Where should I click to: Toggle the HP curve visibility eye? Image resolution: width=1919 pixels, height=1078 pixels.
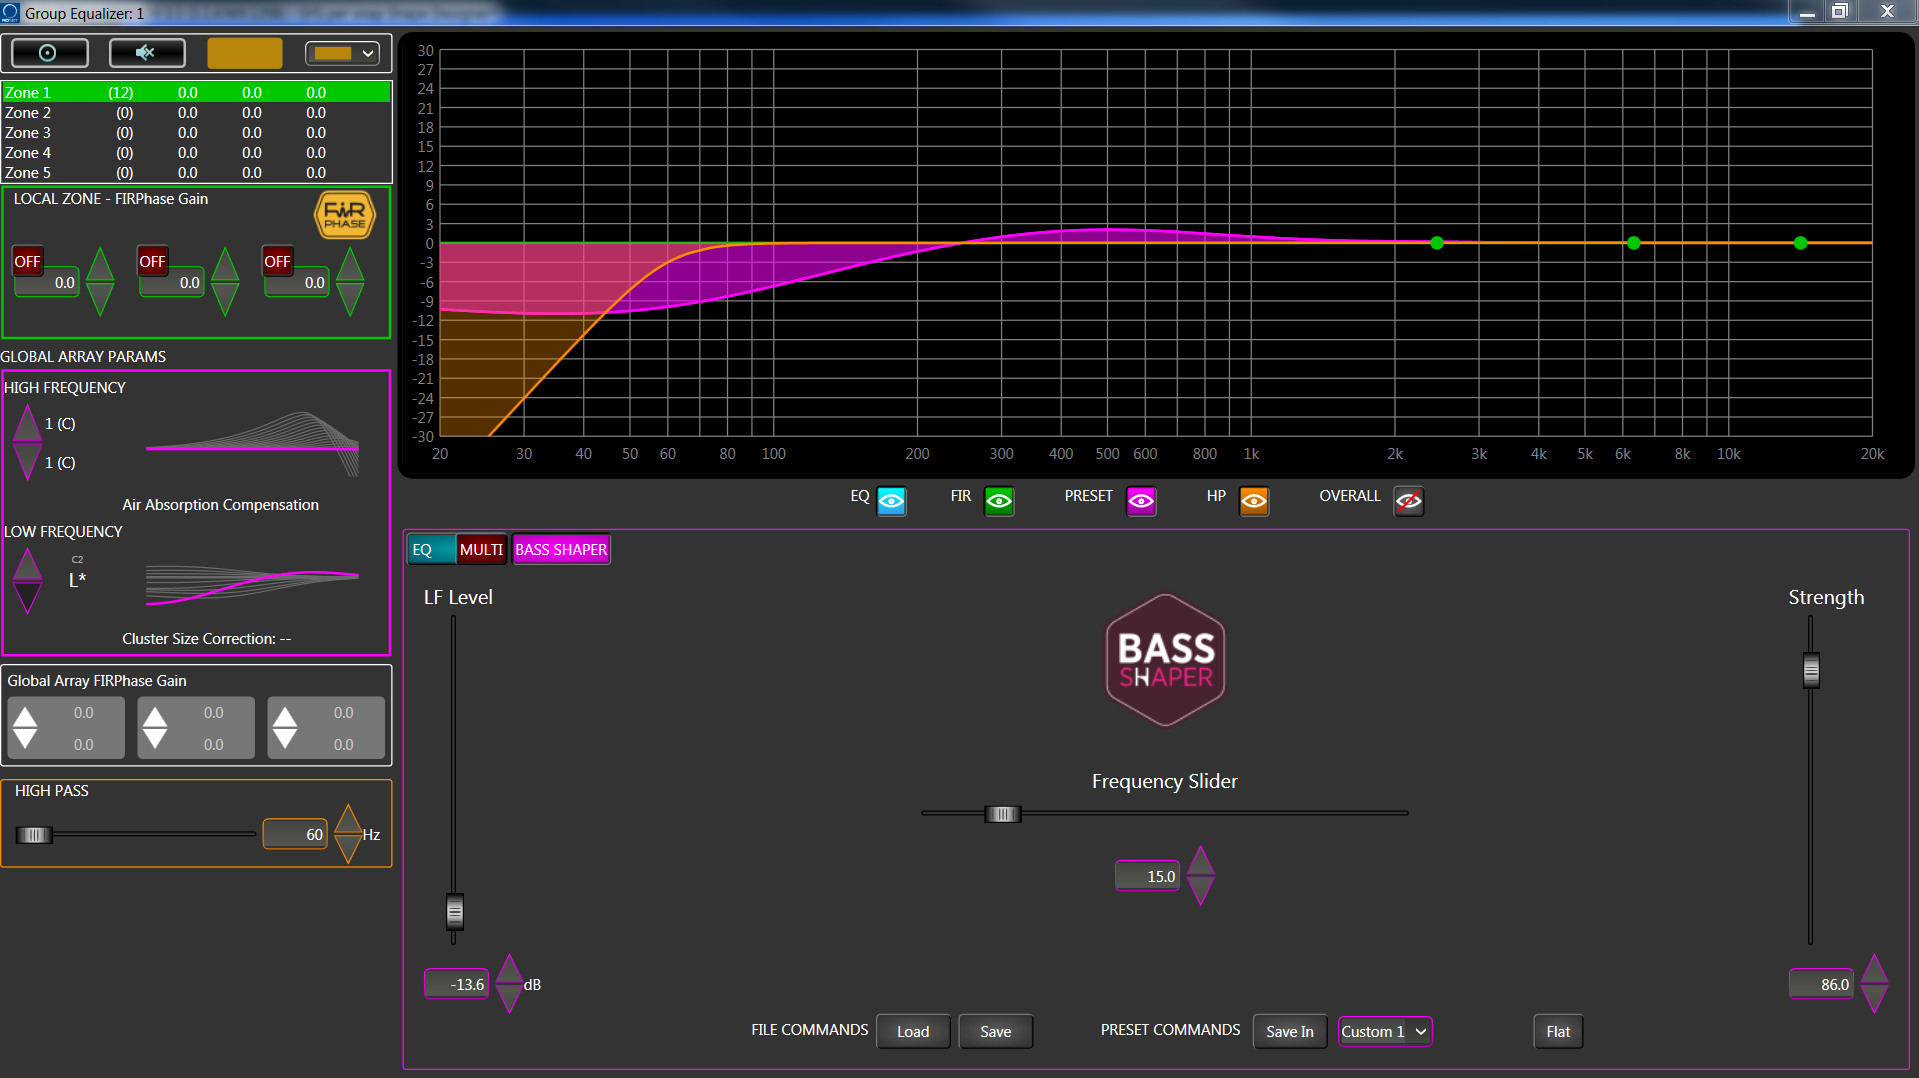[x=1254, y=500]
